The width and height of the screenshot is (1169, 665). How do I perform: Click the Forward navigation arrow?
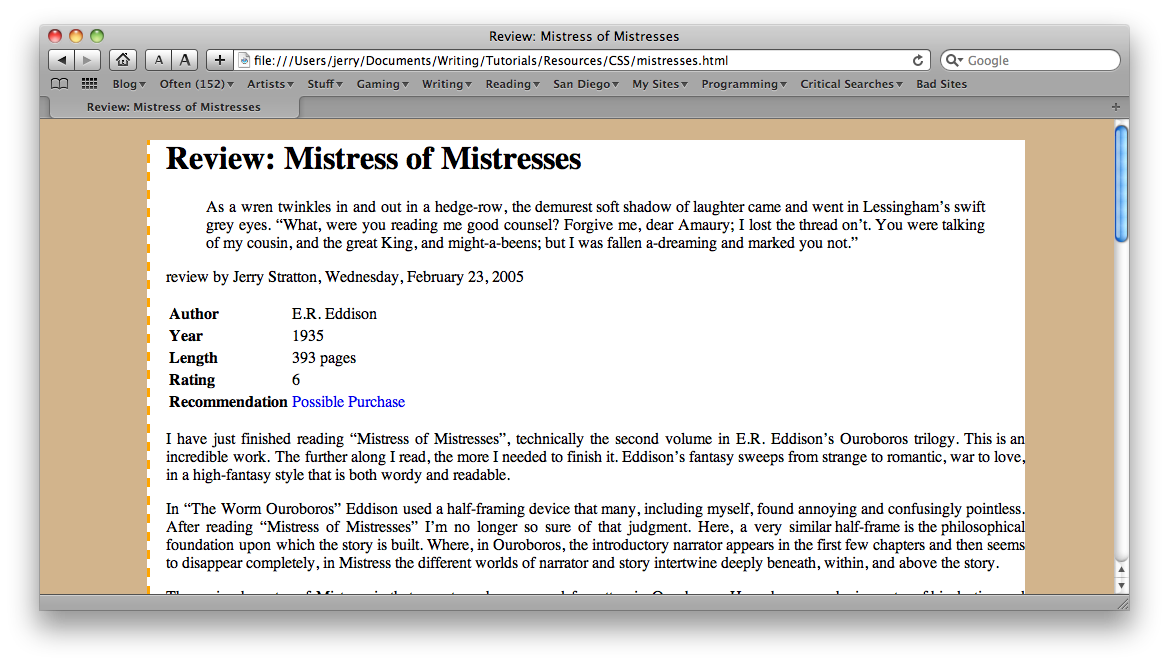click(x=87, y=60)
